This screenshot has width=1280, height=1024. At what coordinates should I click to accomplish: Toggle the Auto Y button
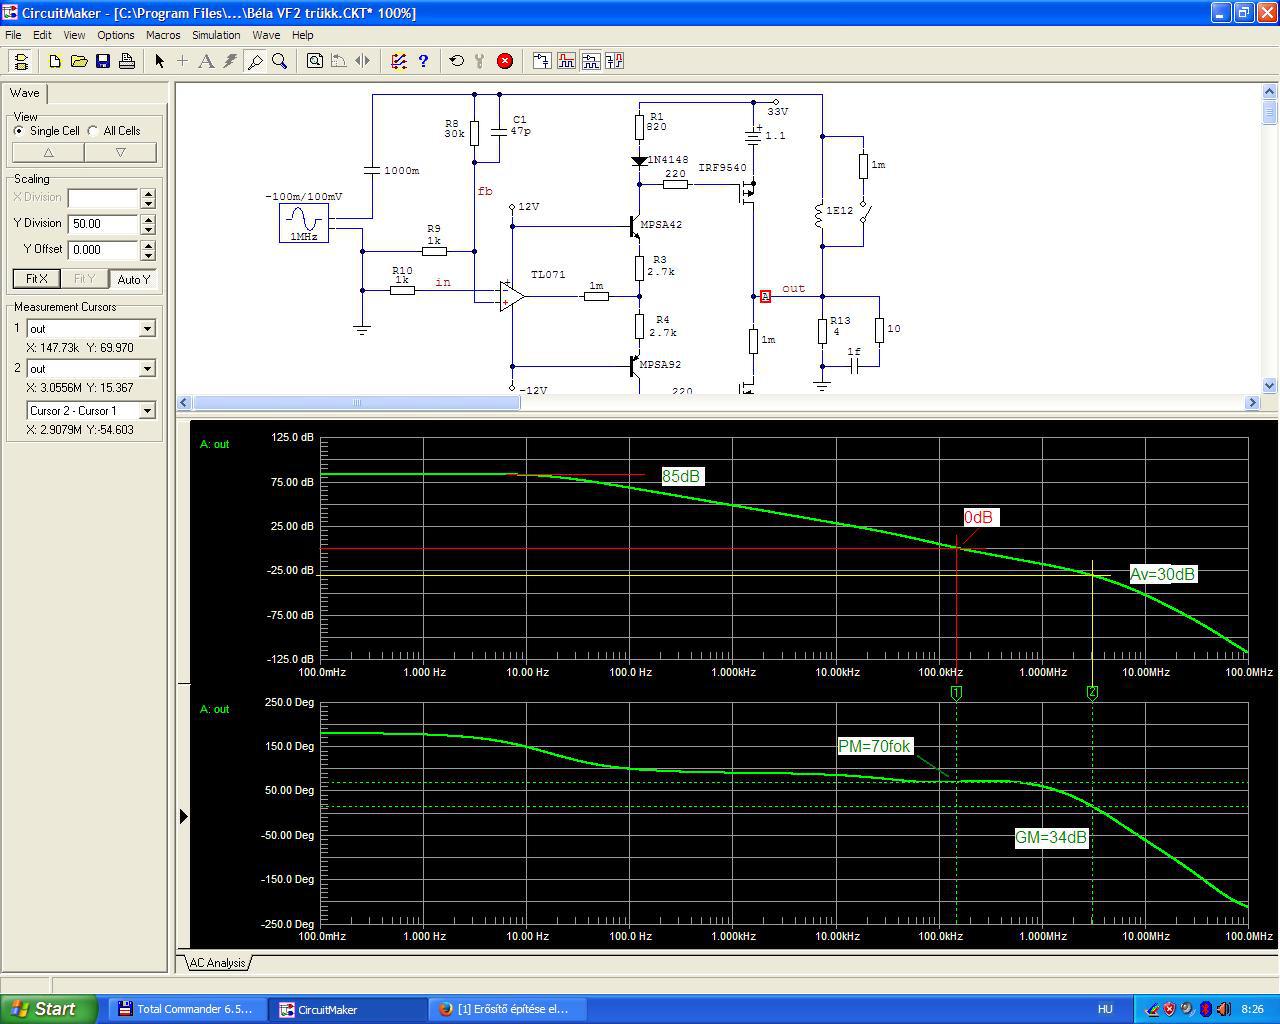(x=133, y=279)
